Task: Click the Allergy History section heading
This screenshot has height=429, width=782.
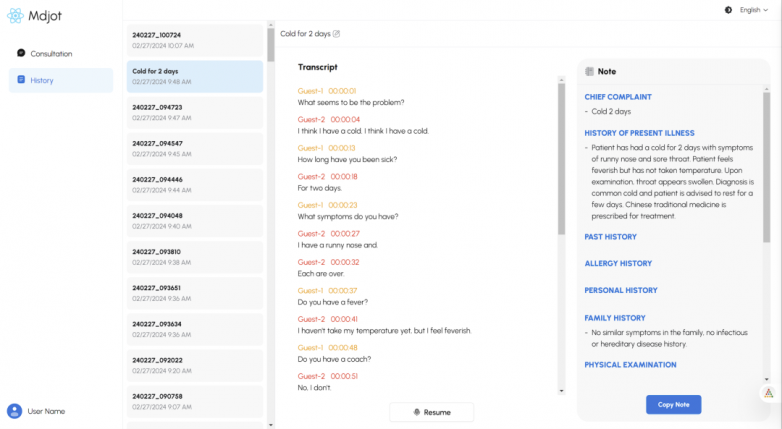Action: click(x=618, y=264)
